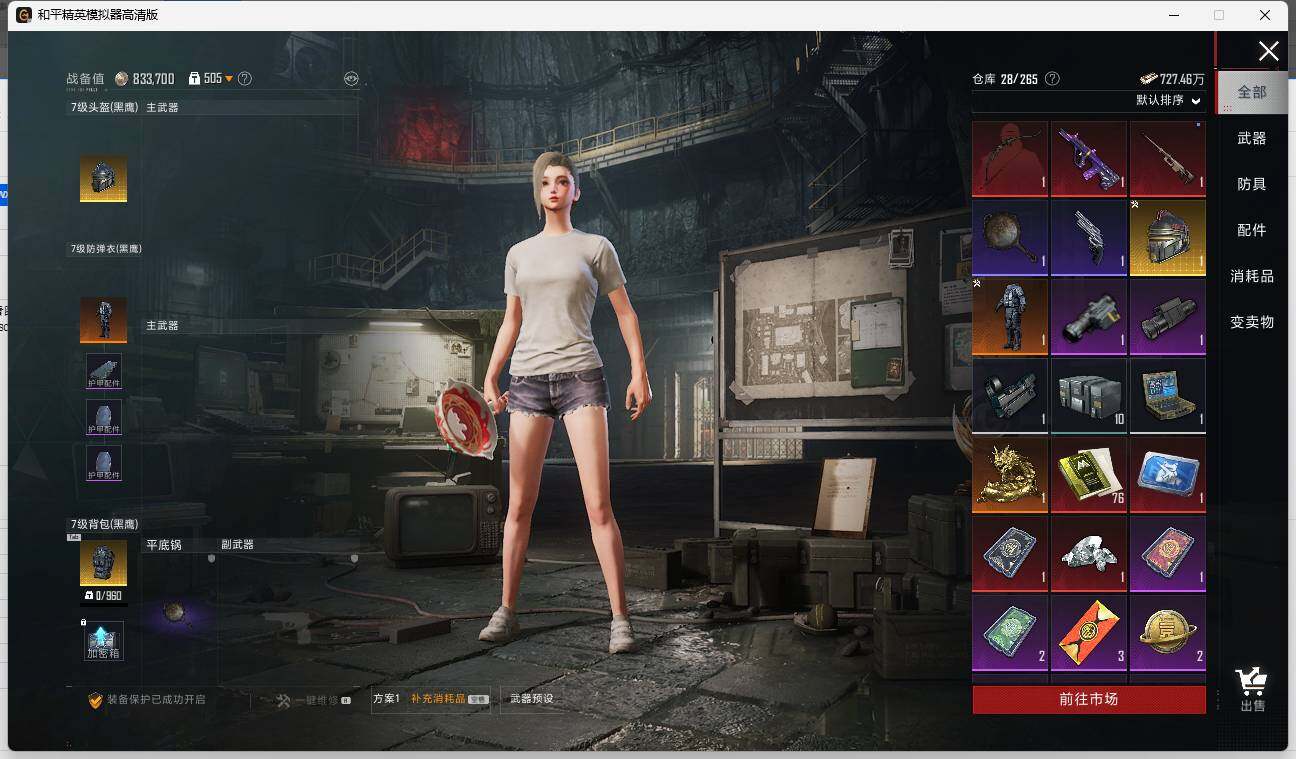
Task: Open the 方案1 loadout selector
Action: coord(386,699)
